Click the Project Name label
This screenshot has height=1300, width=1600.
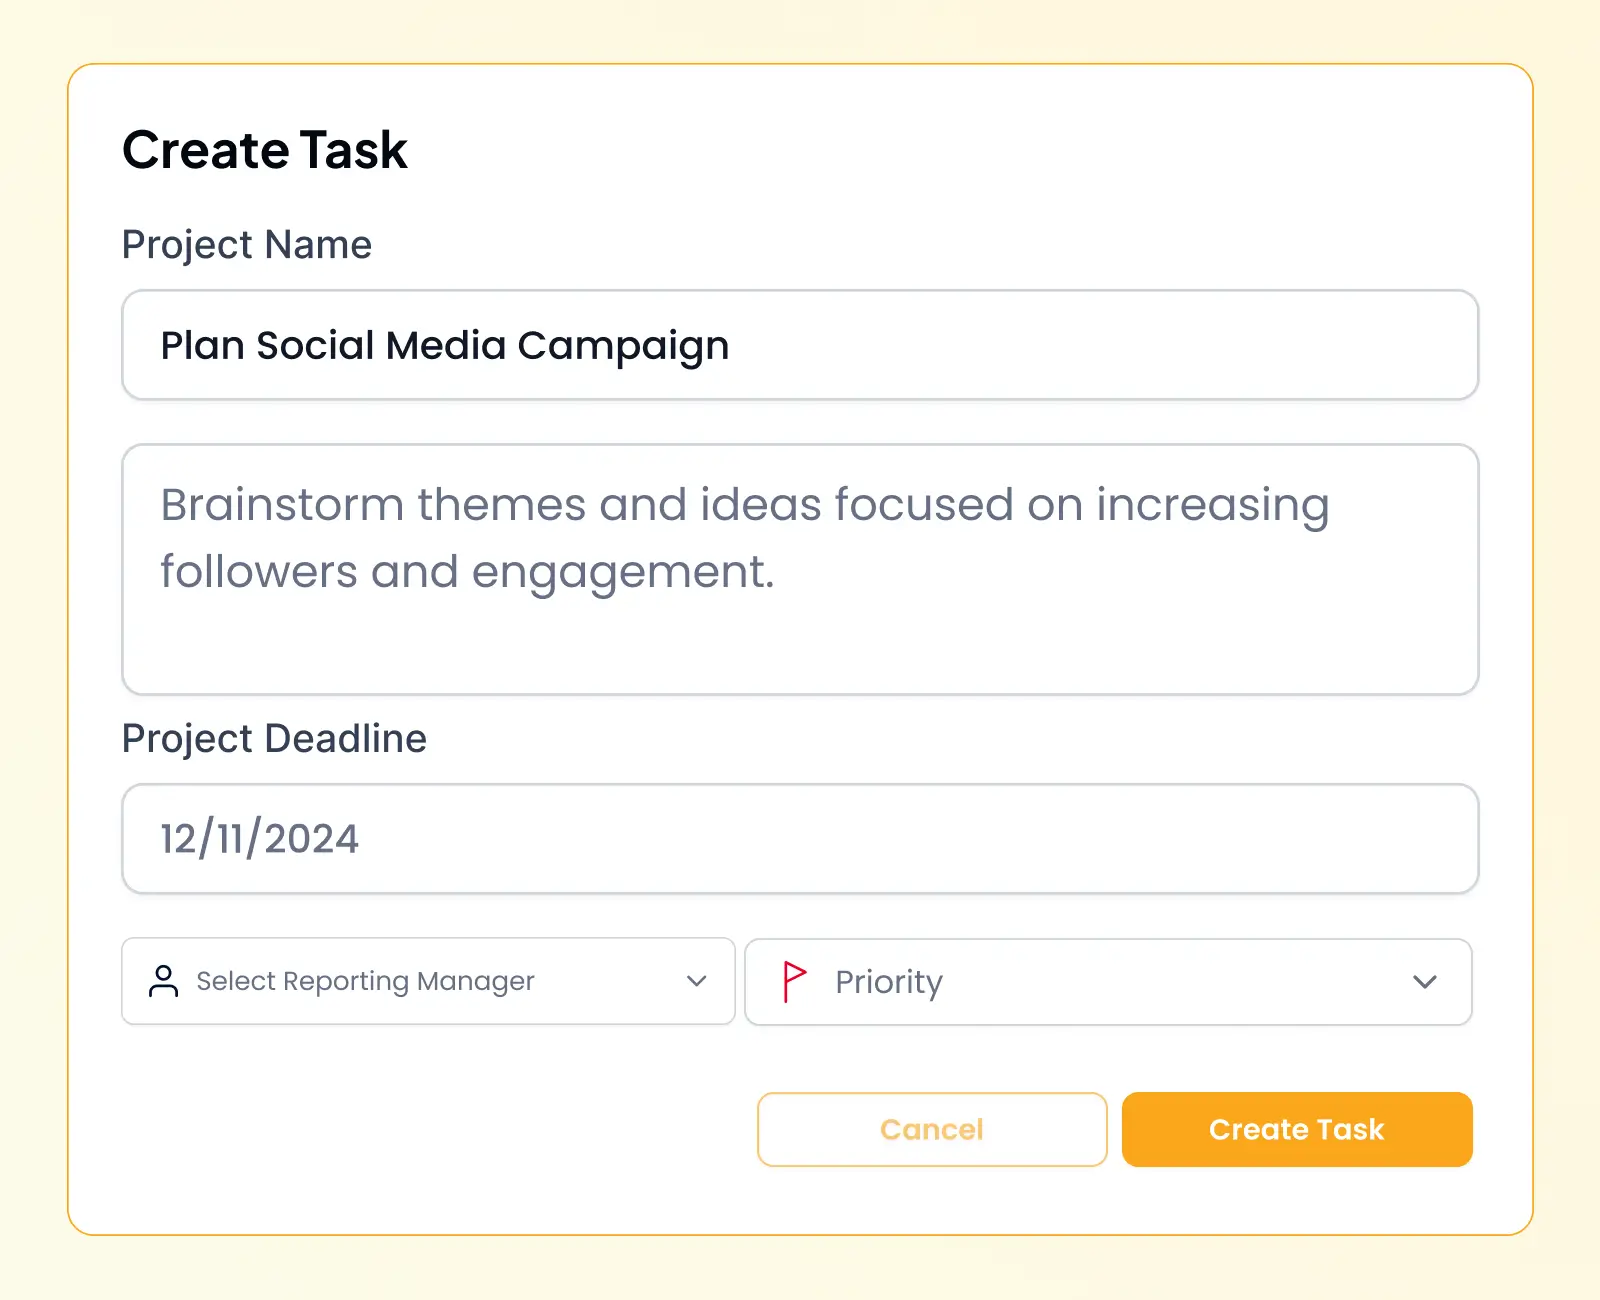click(247, 245)
